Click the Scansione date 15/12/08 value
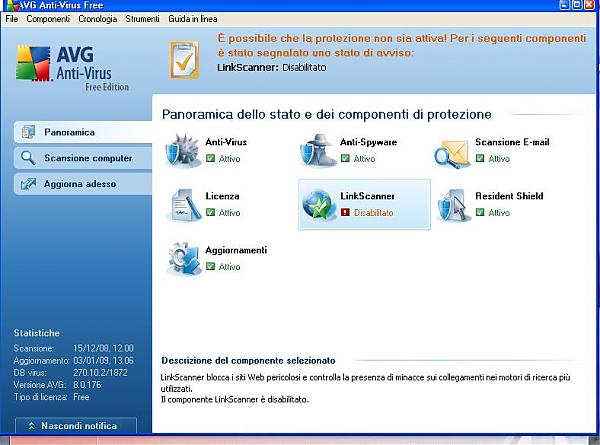The width and height of the screenshot is (600, 445). (x=103, y=348)
